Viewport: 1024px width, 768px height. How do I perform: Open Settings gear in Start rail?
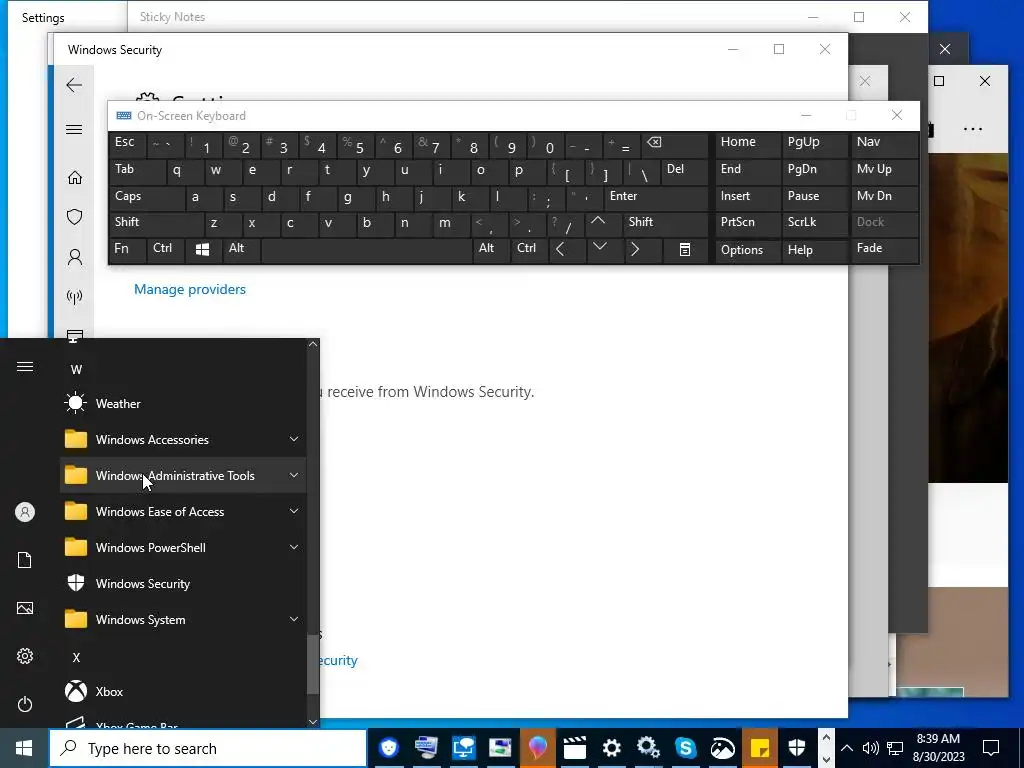point(25,656)
